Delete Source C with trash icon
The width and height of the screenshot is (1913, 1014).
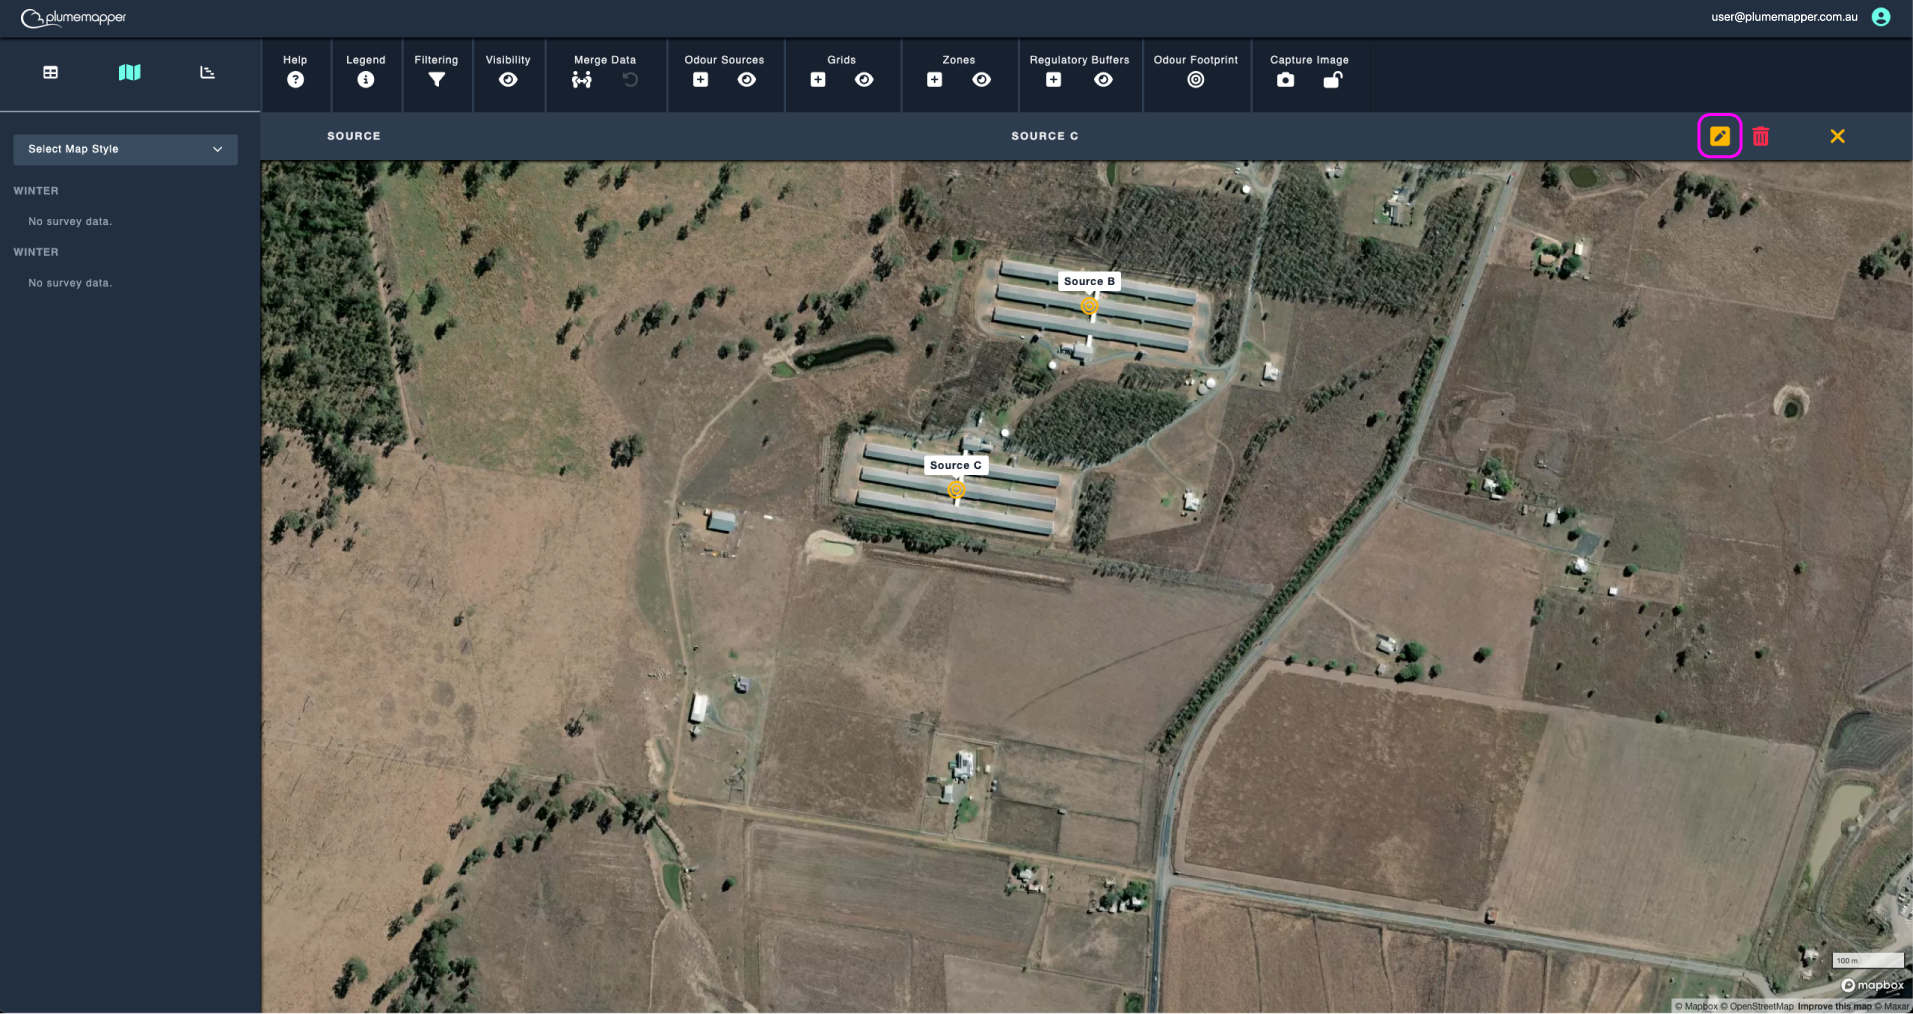point(1761,136)
